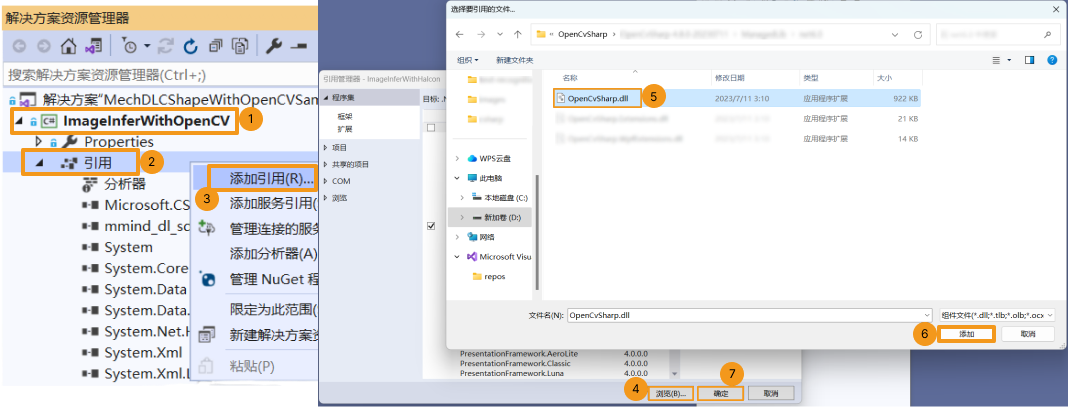Open the 组织 menu in file dialog
Image resolution: width=1068 pixels, height=407 pixels.
(x=467, y=60)
